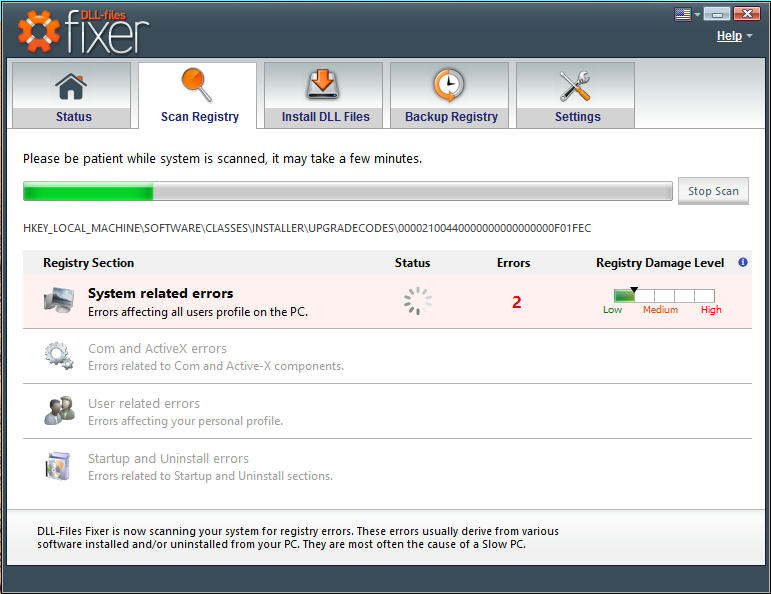Click the Backup Registry clock icon
This screenshot has width=771, height=594.
[x=450, y=86]
